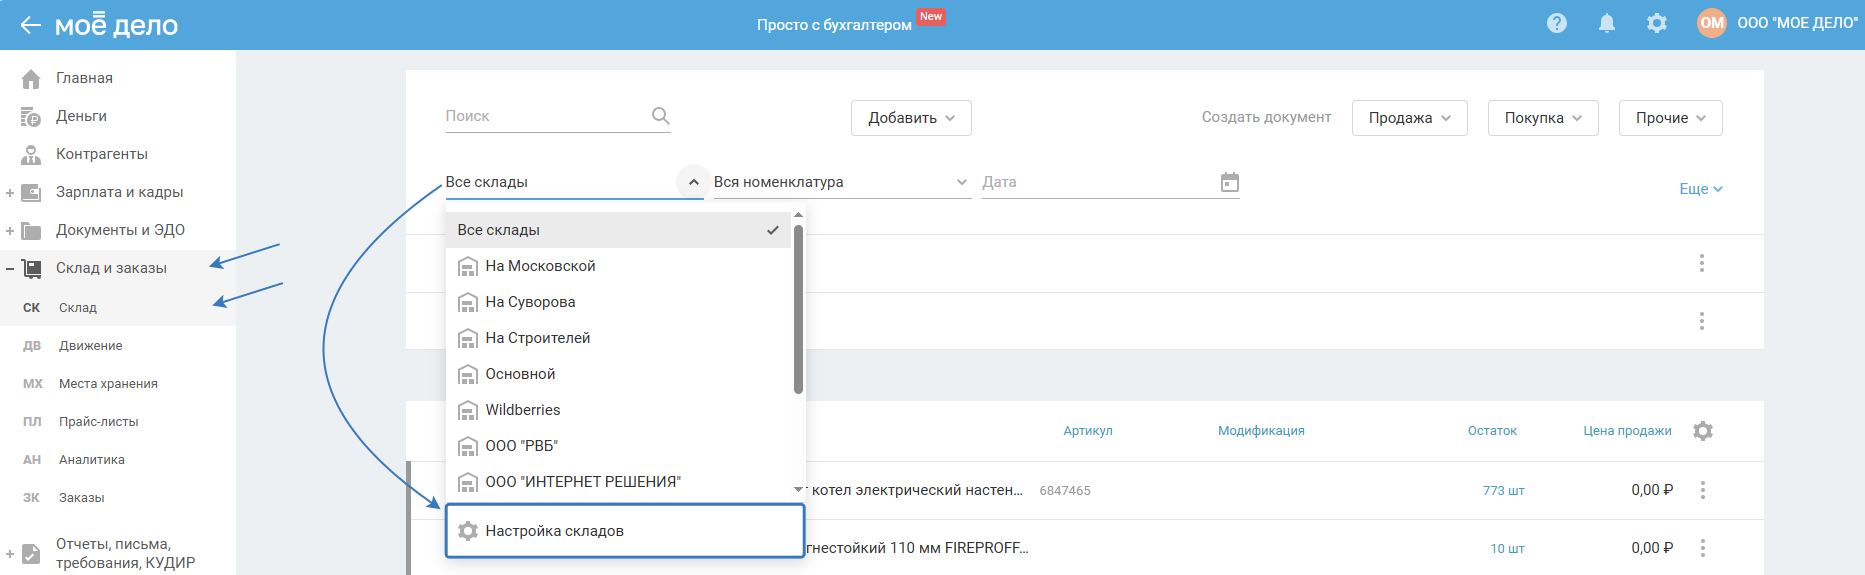1865x575 pixels.
Task: Expand the Добавить dropdown
Action: pos(911,118)
